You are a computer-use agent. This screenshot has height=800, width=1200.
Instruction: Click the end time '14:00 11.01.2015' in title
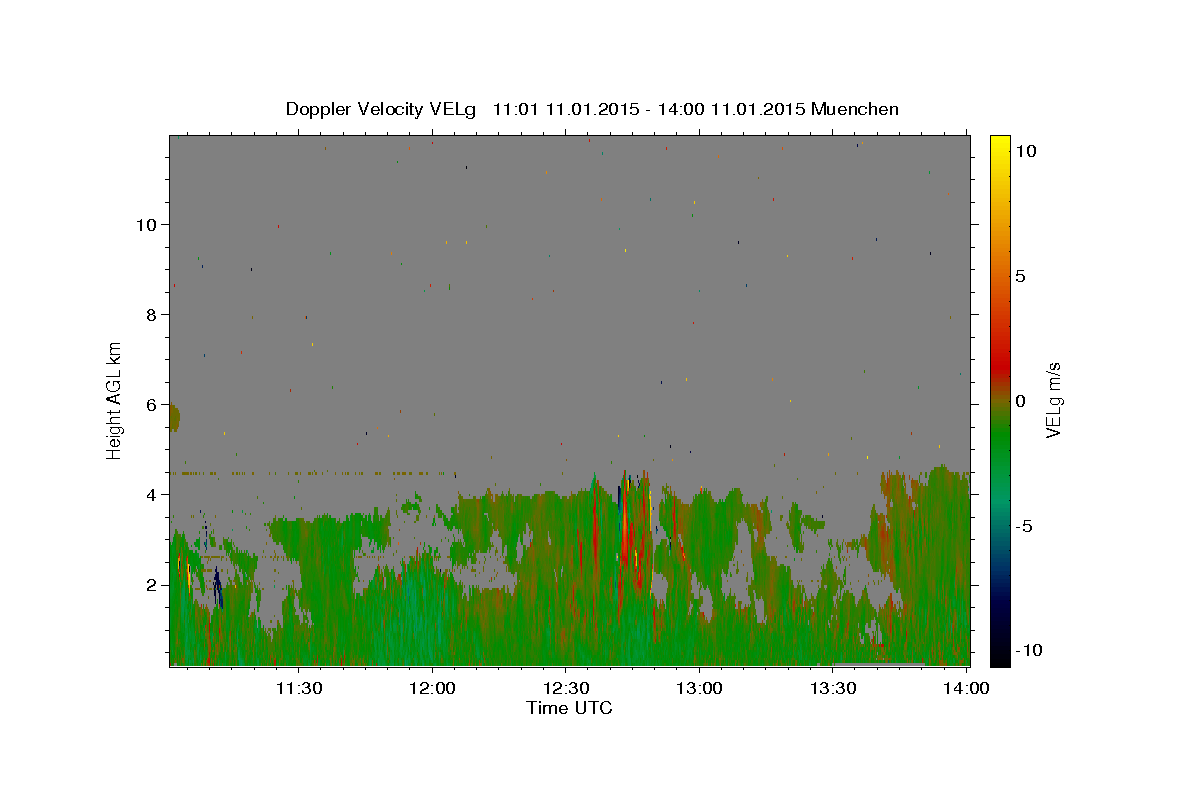[x=730, y=109]
